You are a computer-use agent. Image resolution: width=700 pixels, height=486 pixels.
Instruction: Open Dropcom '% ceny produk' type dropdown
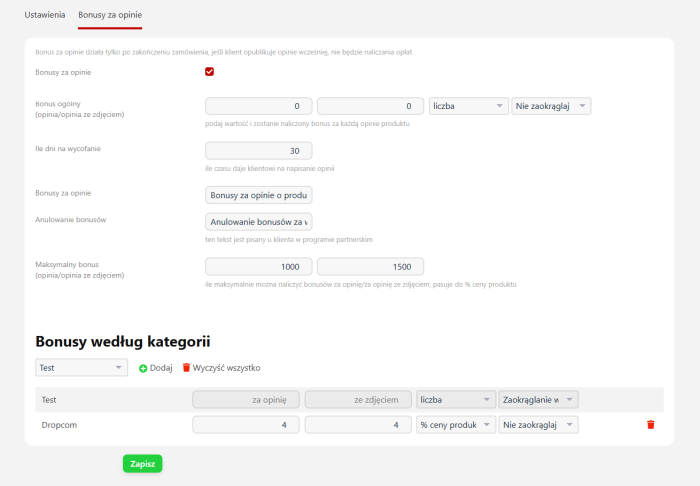pos(456,425)
